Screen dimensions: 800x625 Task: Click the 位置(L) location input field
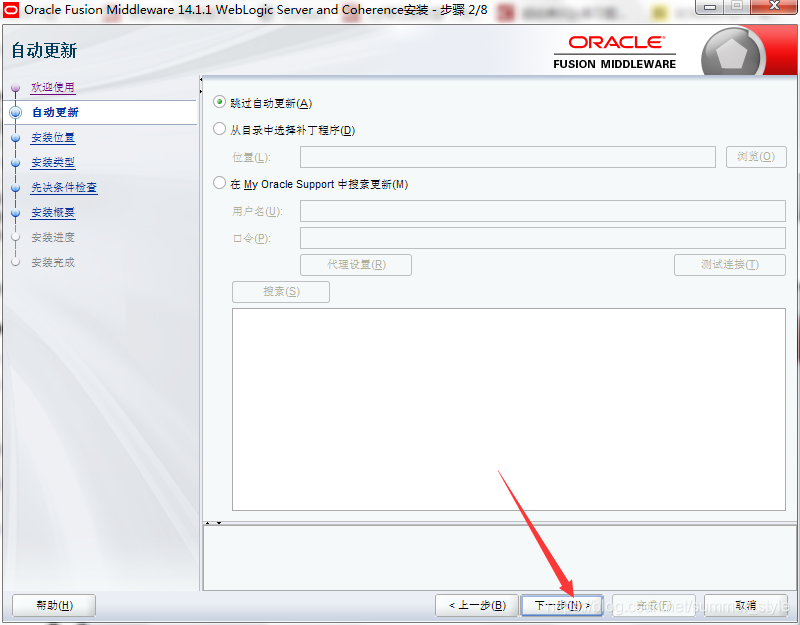pos(508,157)
